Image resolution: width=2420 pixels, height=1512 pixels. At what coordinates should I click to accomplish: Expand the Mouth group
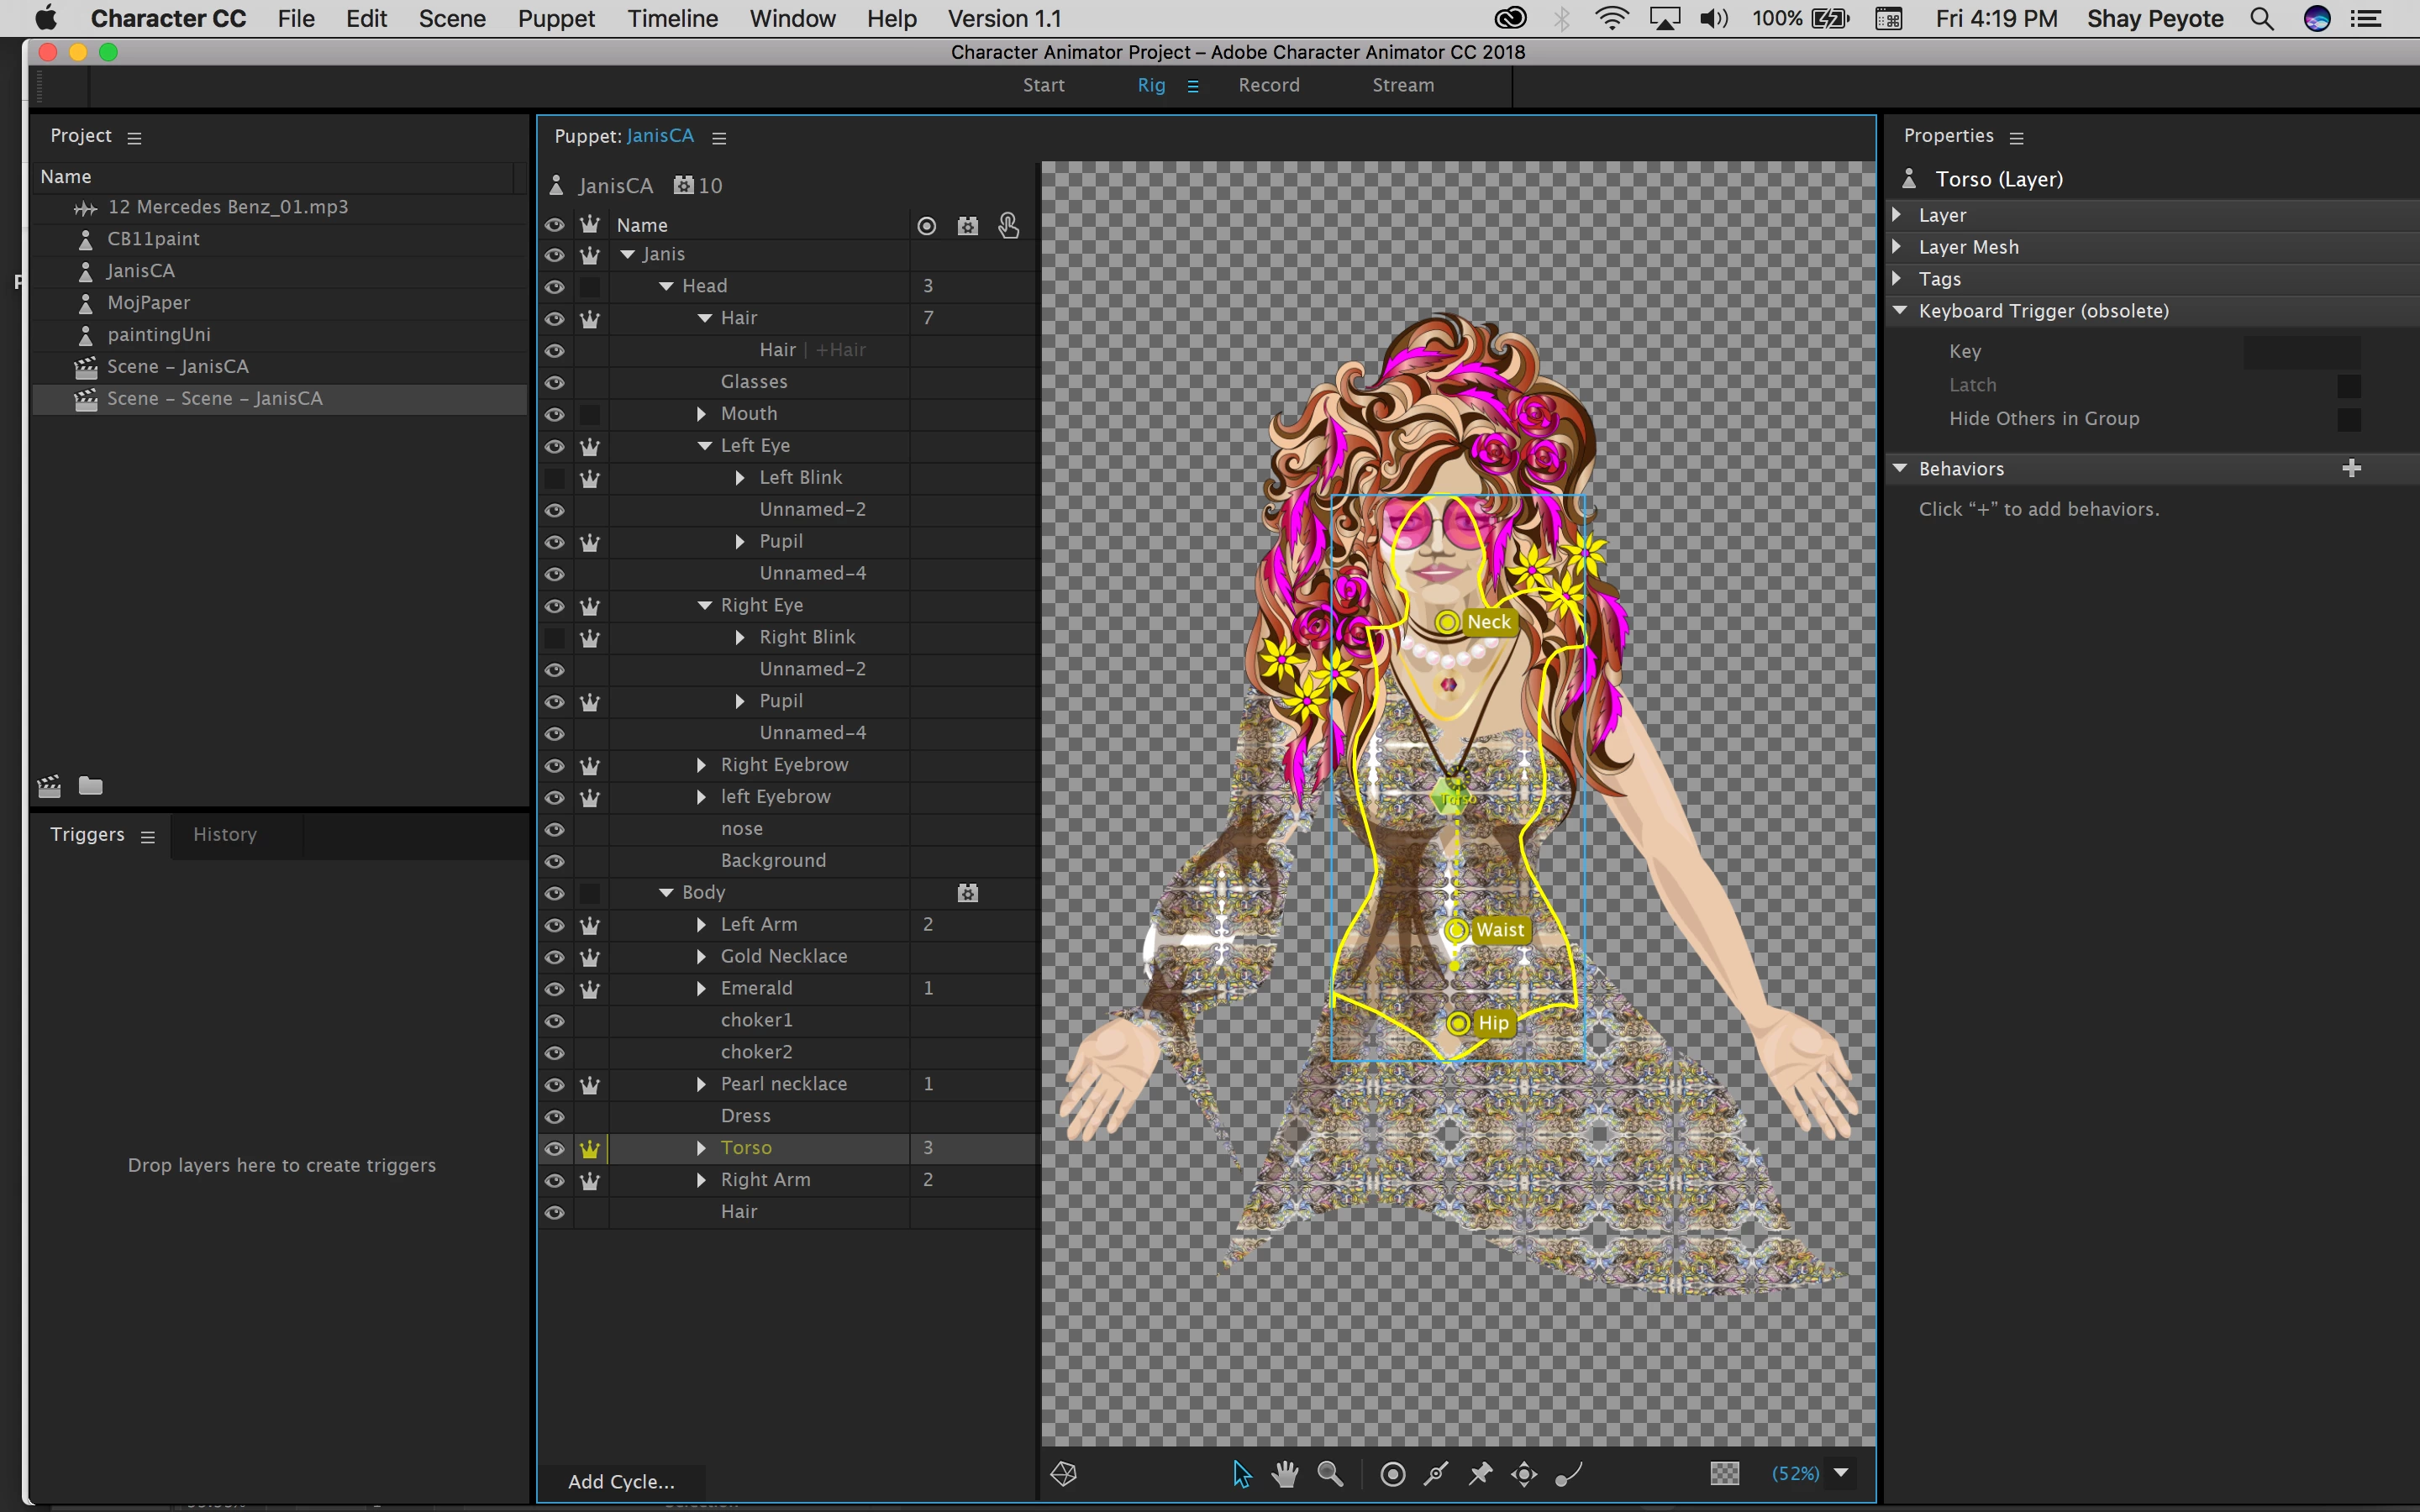tap(701, 414)
